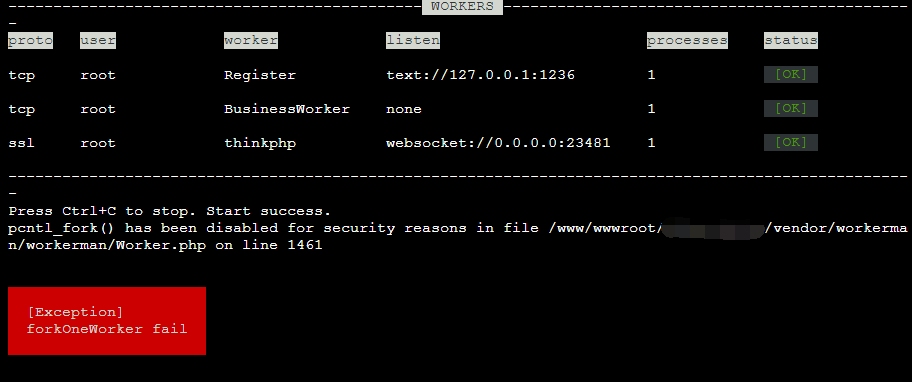
Task: Click the worker column header
Action: 251,40
